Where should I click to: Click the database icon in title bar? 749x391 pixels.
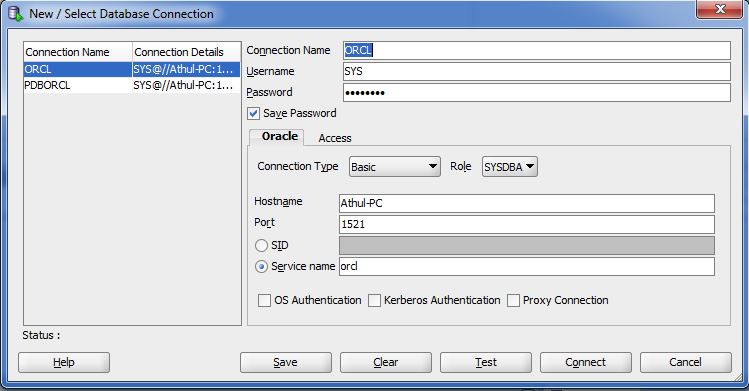(x=15, y=13)
